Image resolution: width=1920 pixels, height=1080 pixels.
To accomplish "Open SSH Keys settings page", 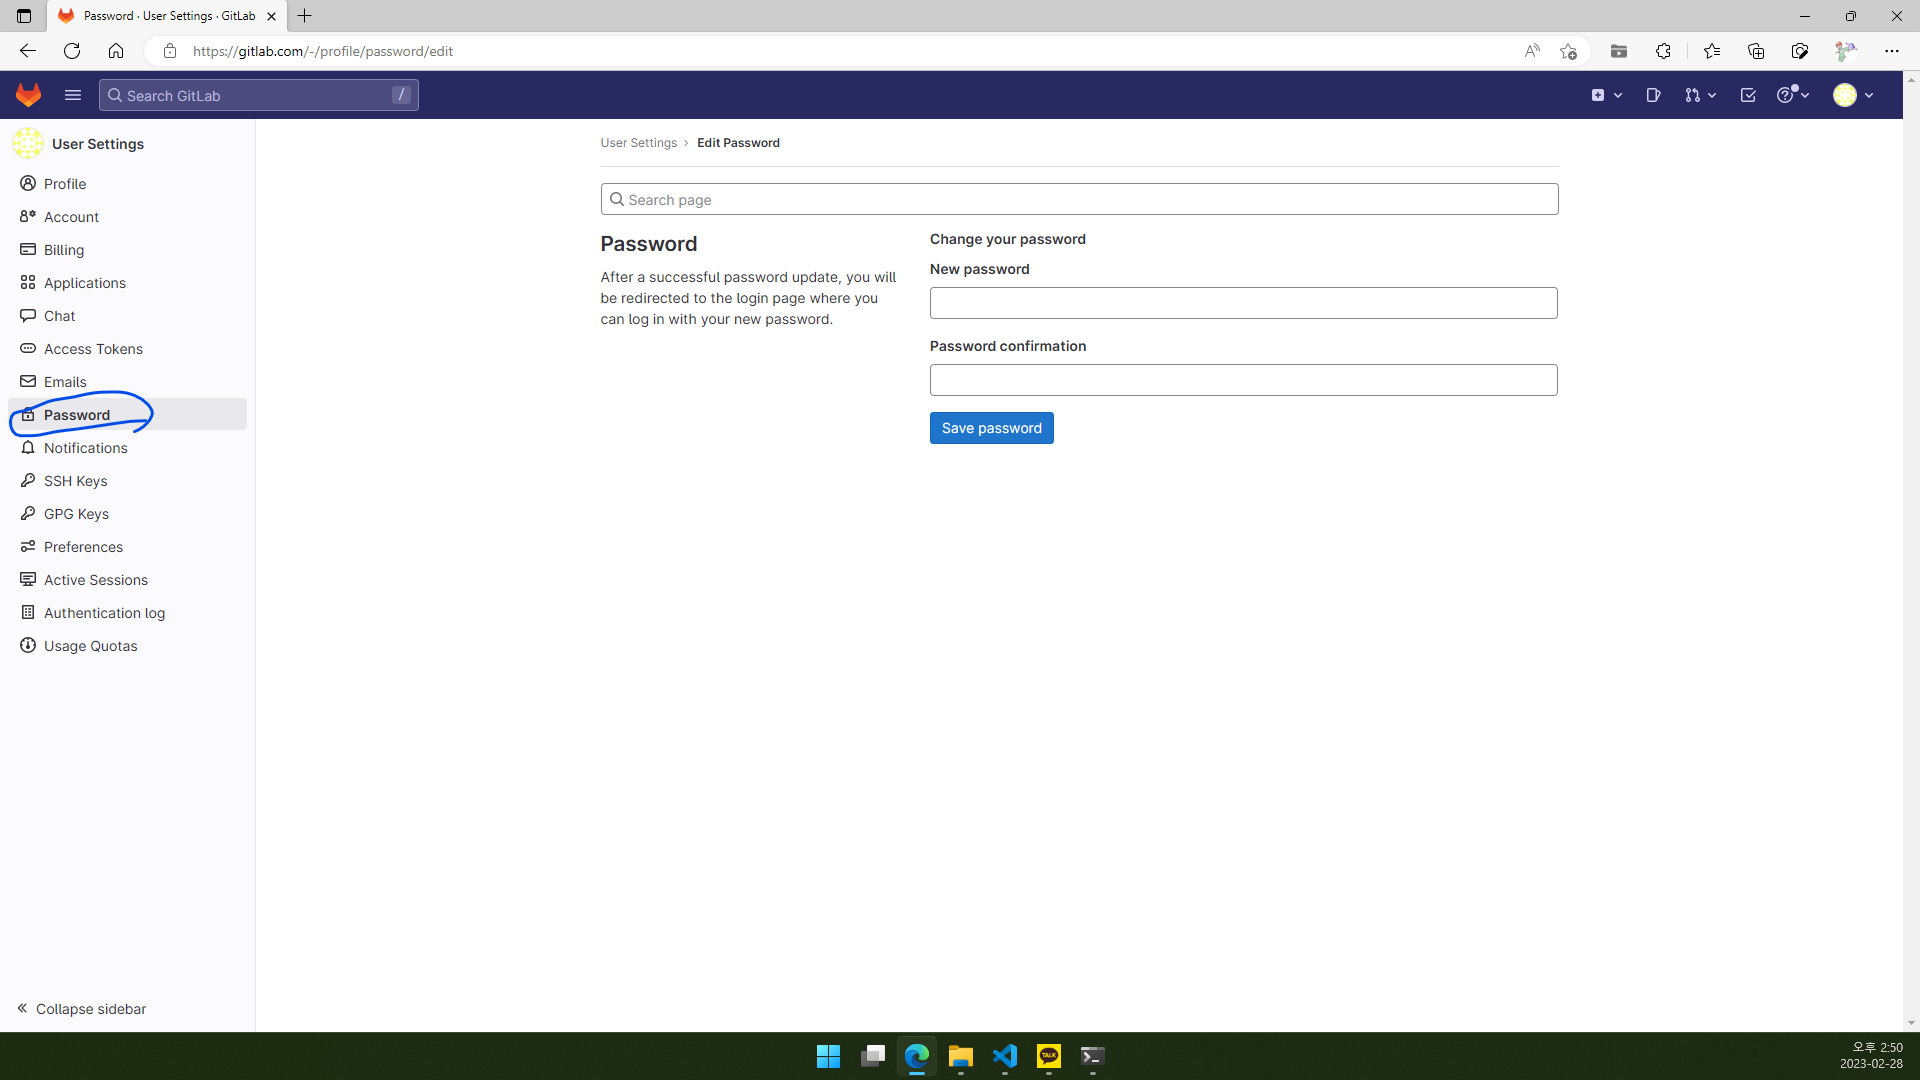I will pyautogui.click(x=75, y=480).
